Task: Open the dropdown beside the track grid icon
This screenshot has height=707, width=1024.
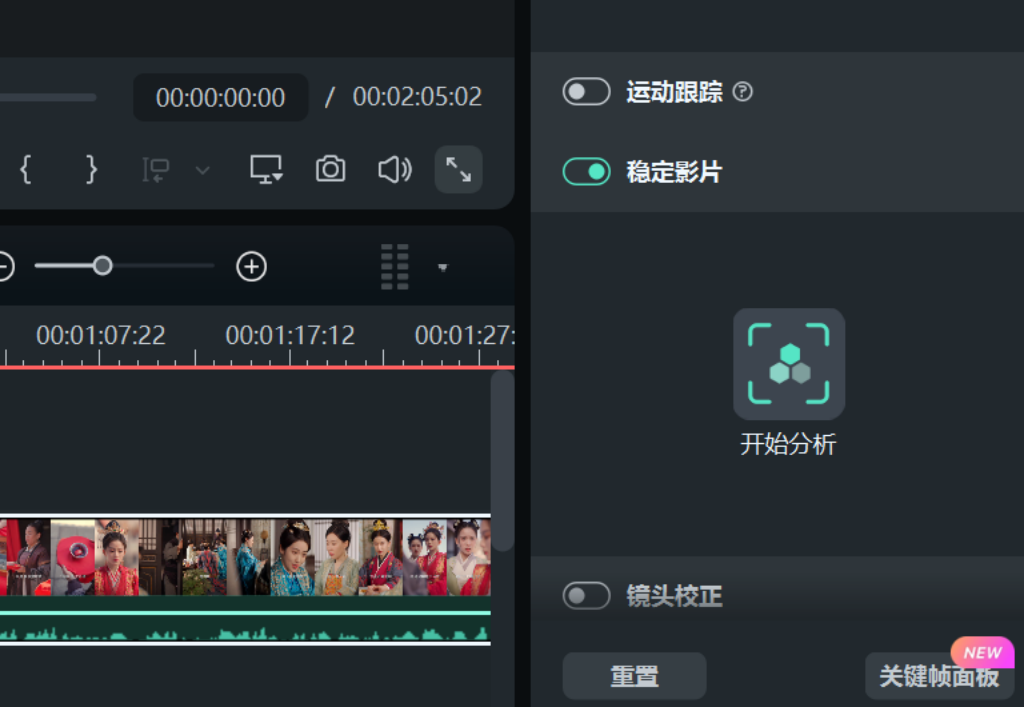Action: [x=441, y=267]
